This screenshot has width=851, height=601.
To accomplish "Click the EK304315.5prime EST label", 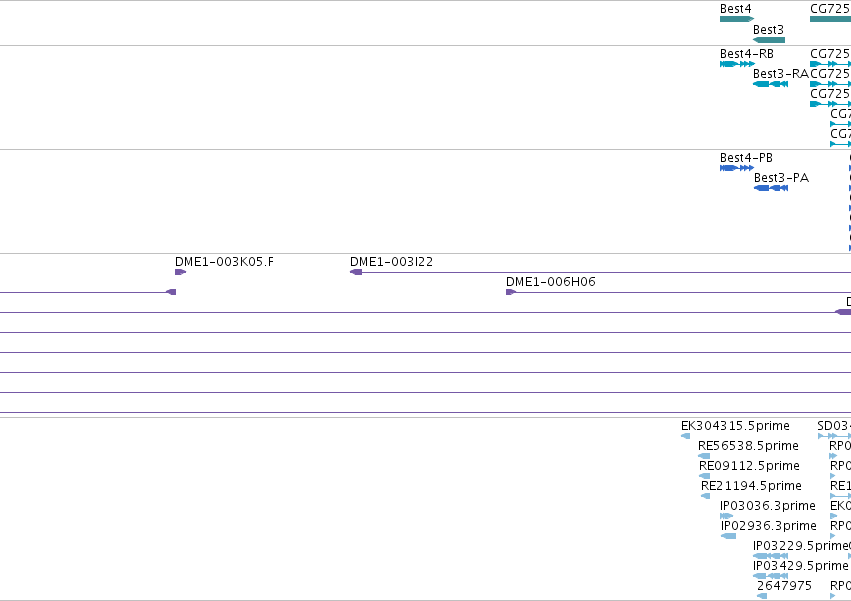I will [735, 426].
